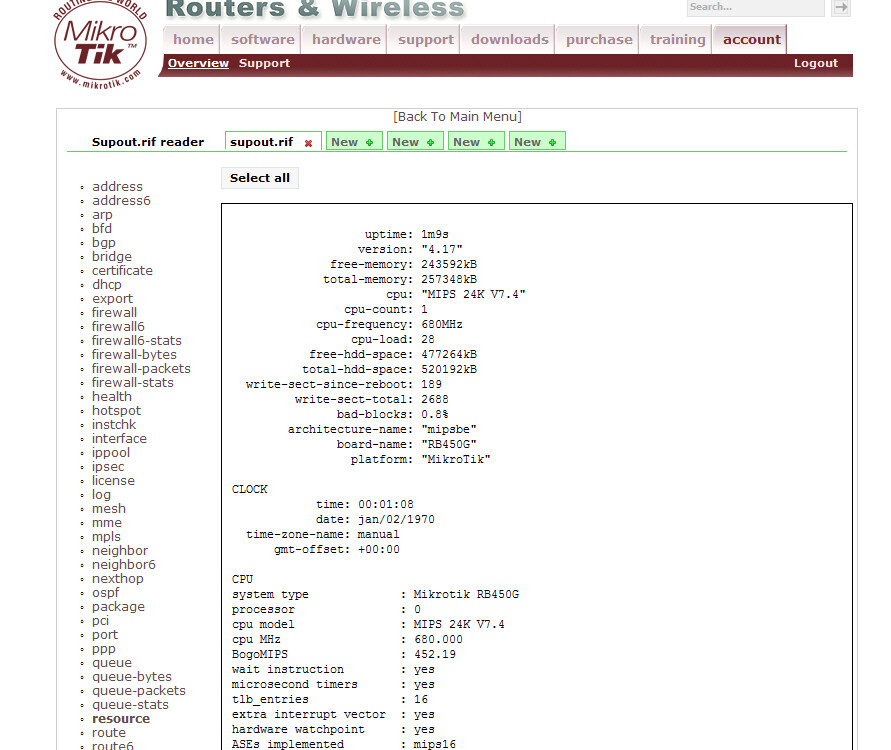
Task: Click the Logout link
Action: (x=815, y=63)
